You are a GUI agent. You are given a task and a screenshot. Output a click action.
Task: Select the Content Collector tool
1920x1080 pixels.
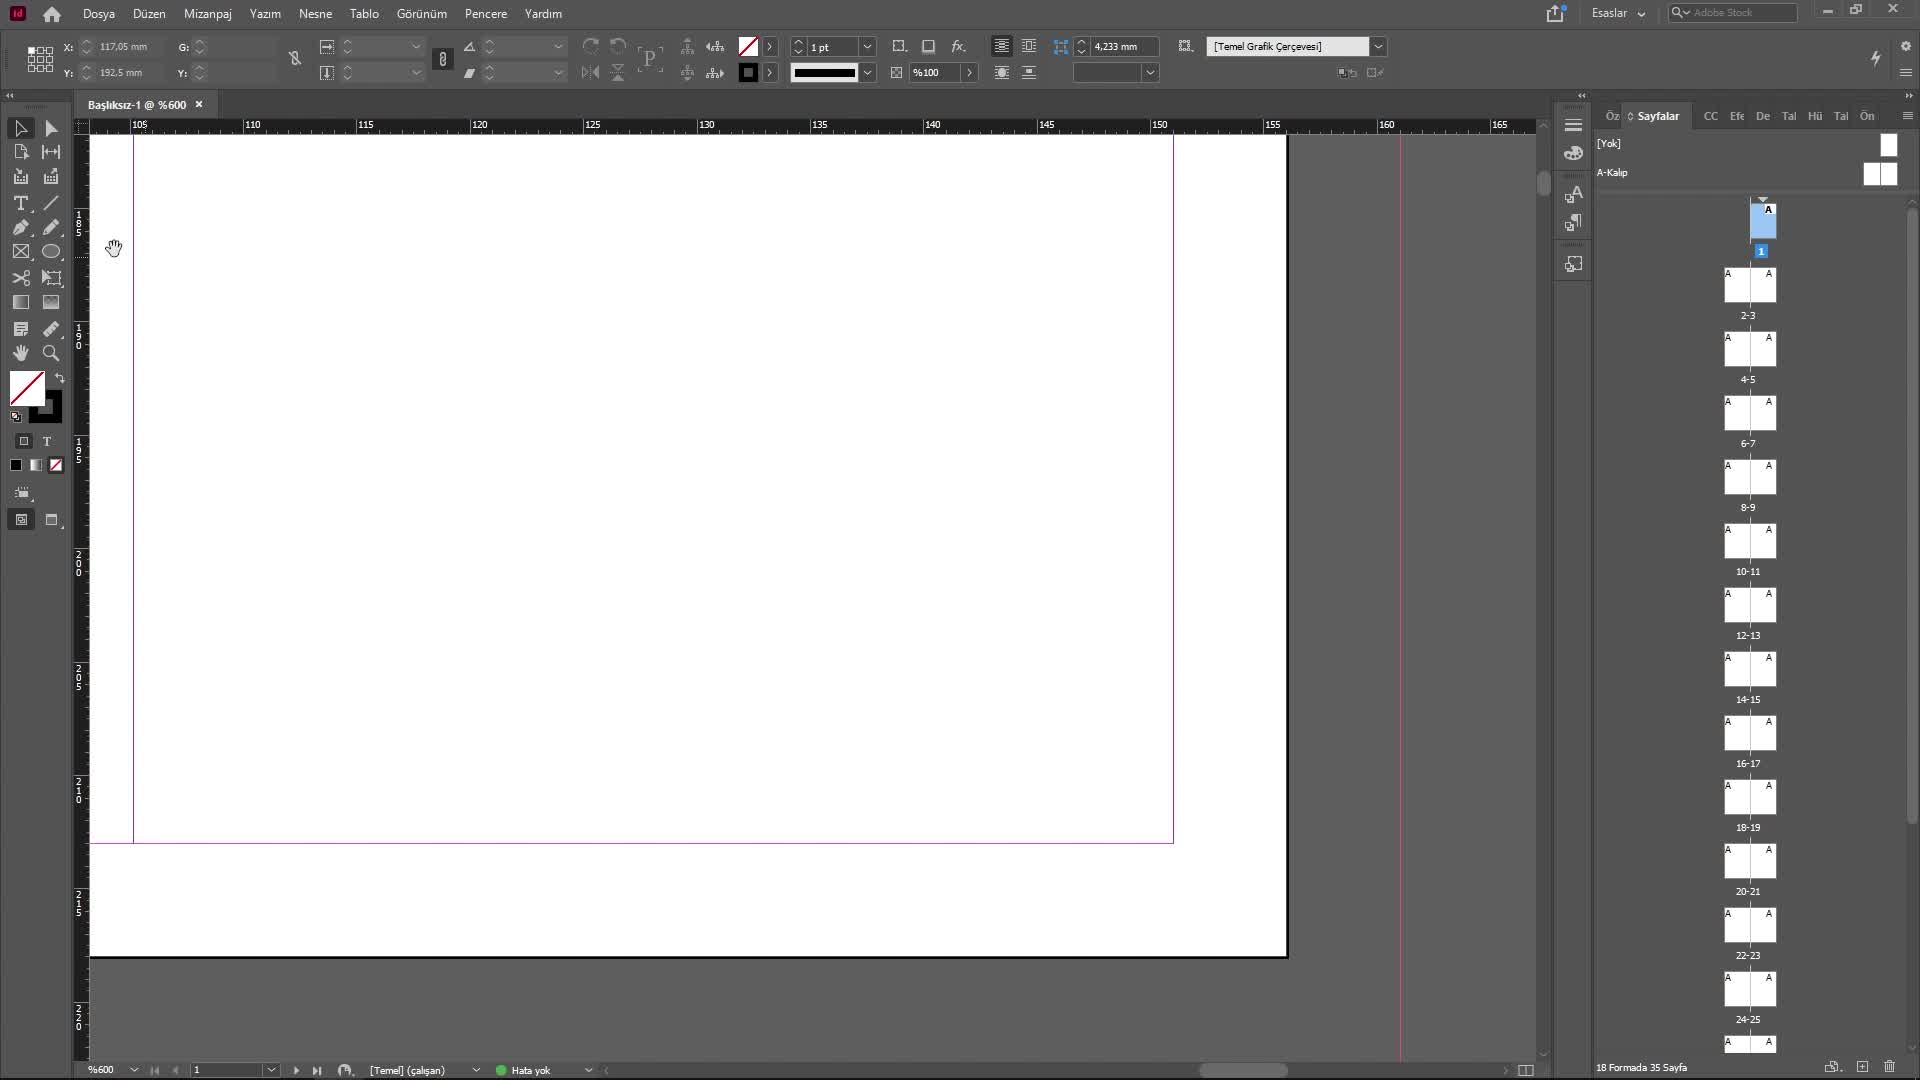click(x=21, y=177)
